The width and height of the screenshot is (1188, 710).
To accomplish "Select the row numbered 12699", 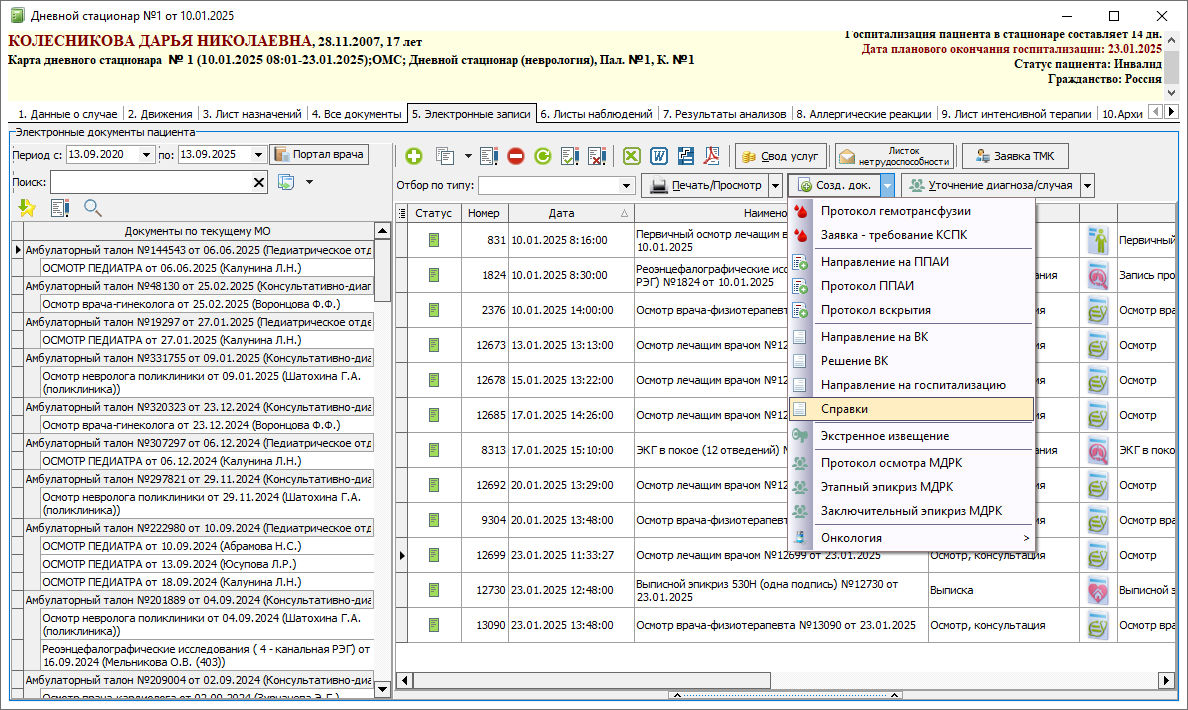I will tap(786, 555).
